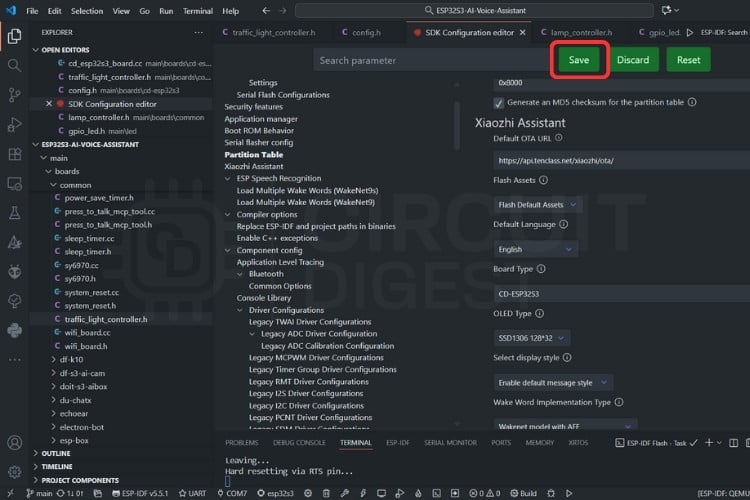Viewport: 750px width, 500px height.
Task: Focus the Search parameter field
Action: 431,60
